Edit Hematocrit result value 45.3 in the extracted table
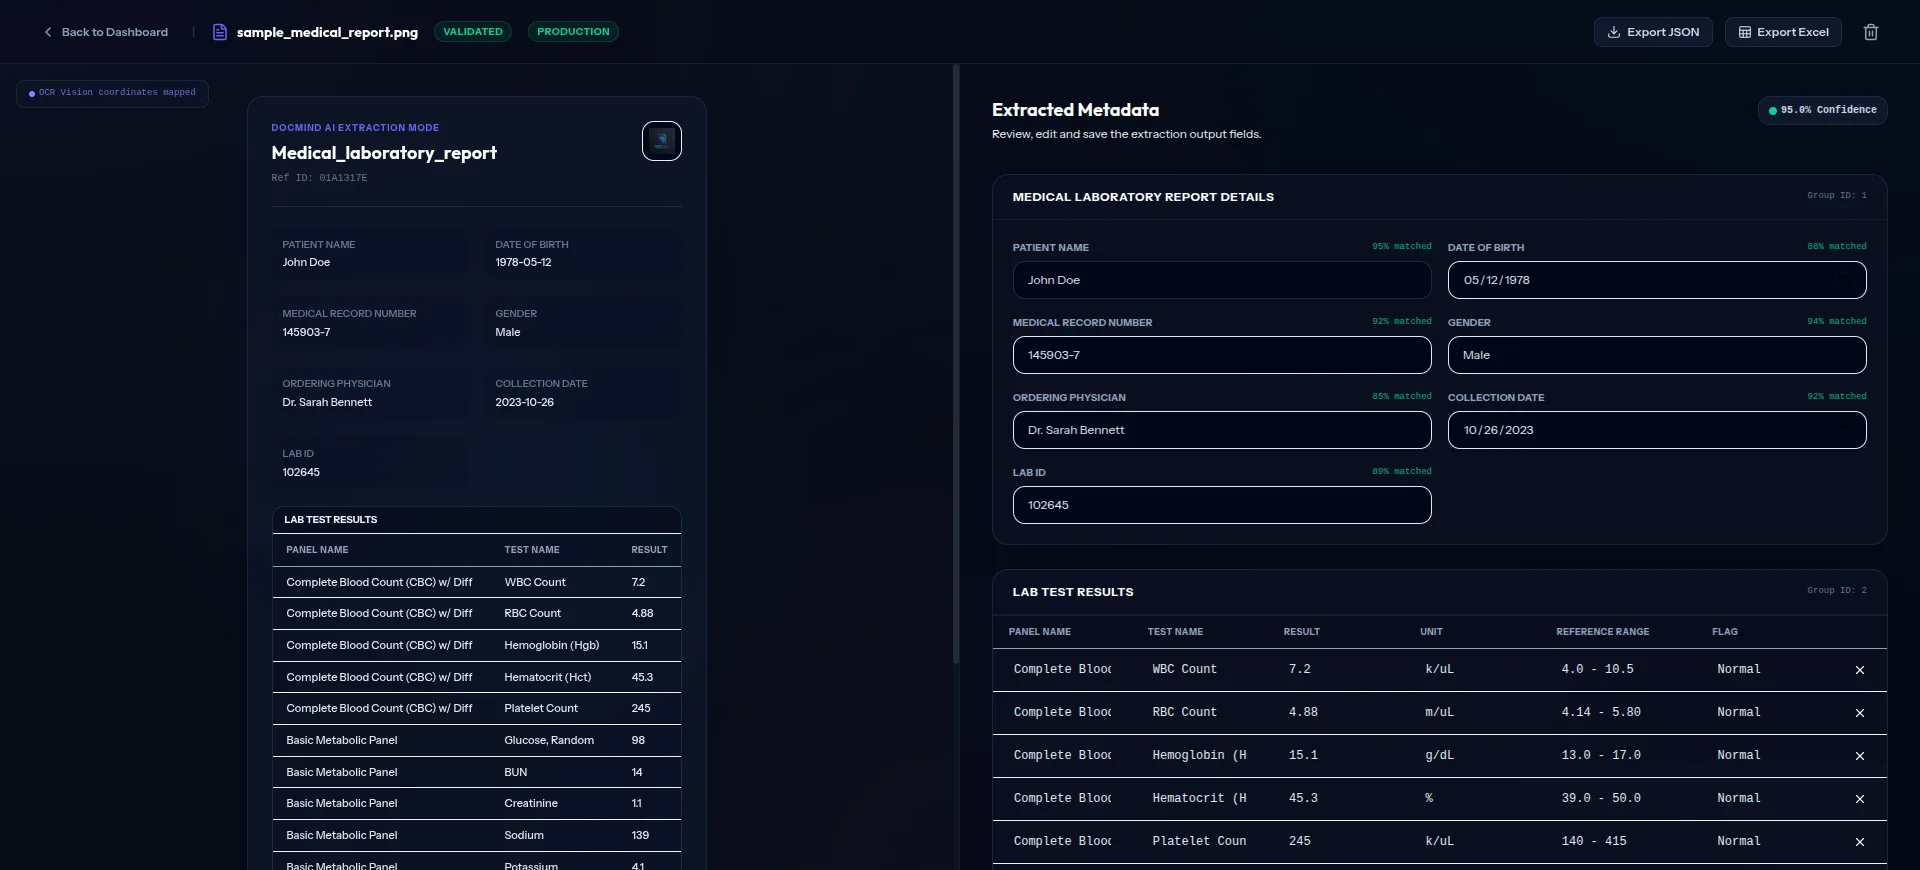 pyautogui.click(x=1334, y=798)
